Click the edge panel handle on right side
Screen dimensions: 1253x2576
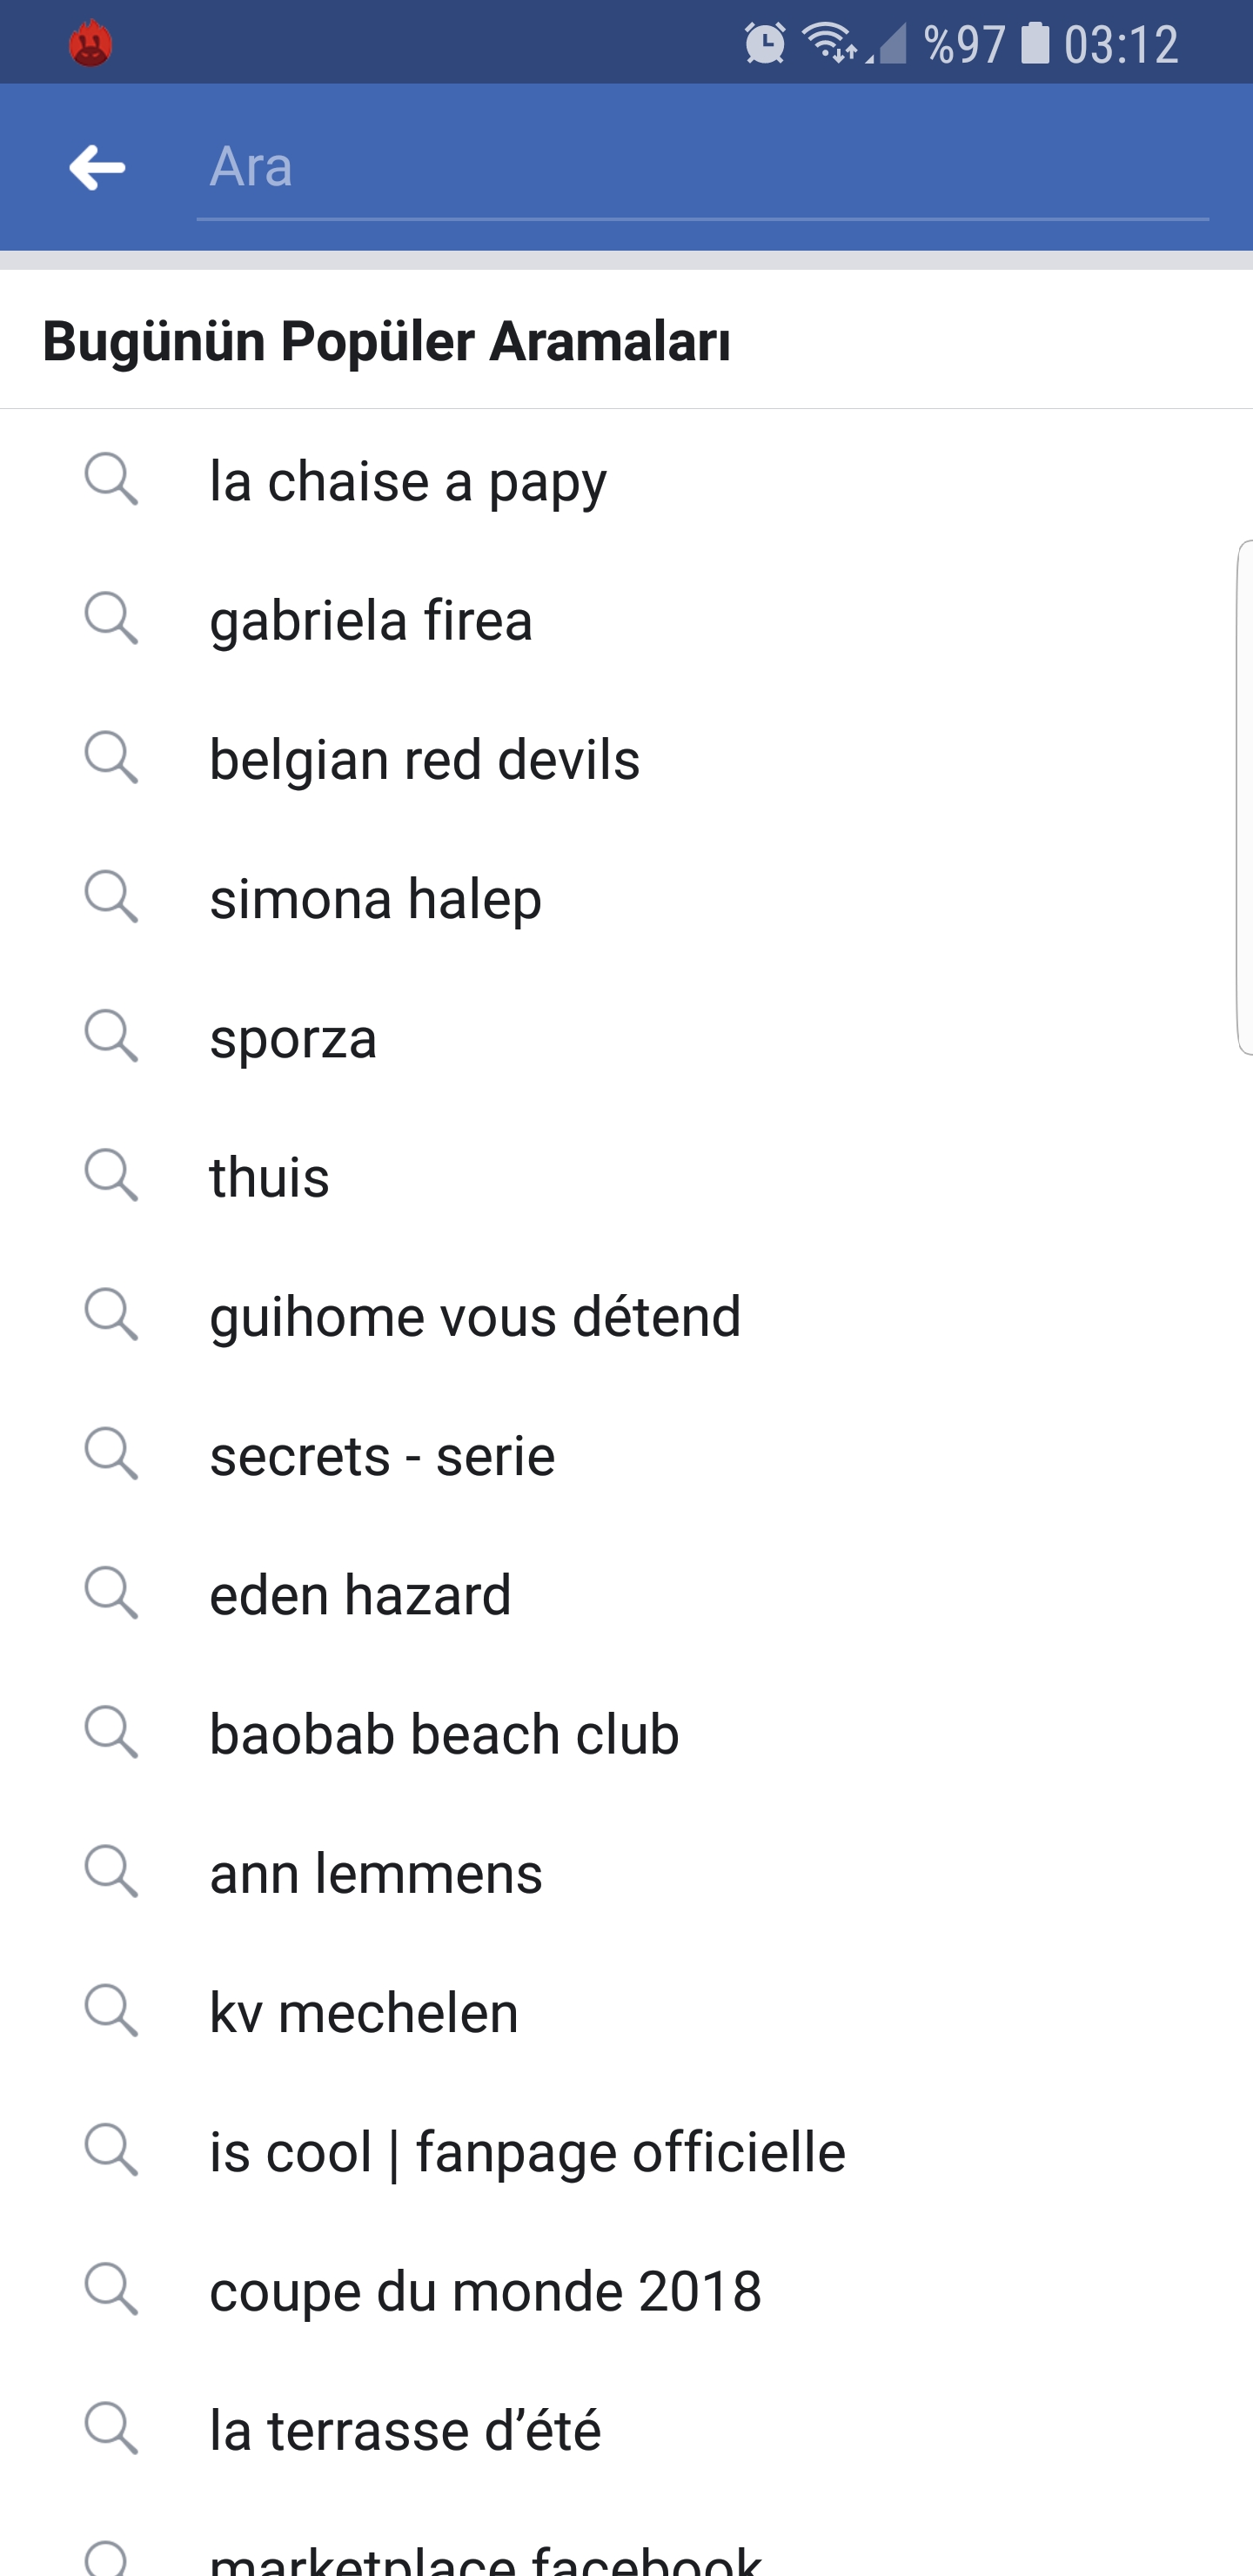click(1244, 797)
